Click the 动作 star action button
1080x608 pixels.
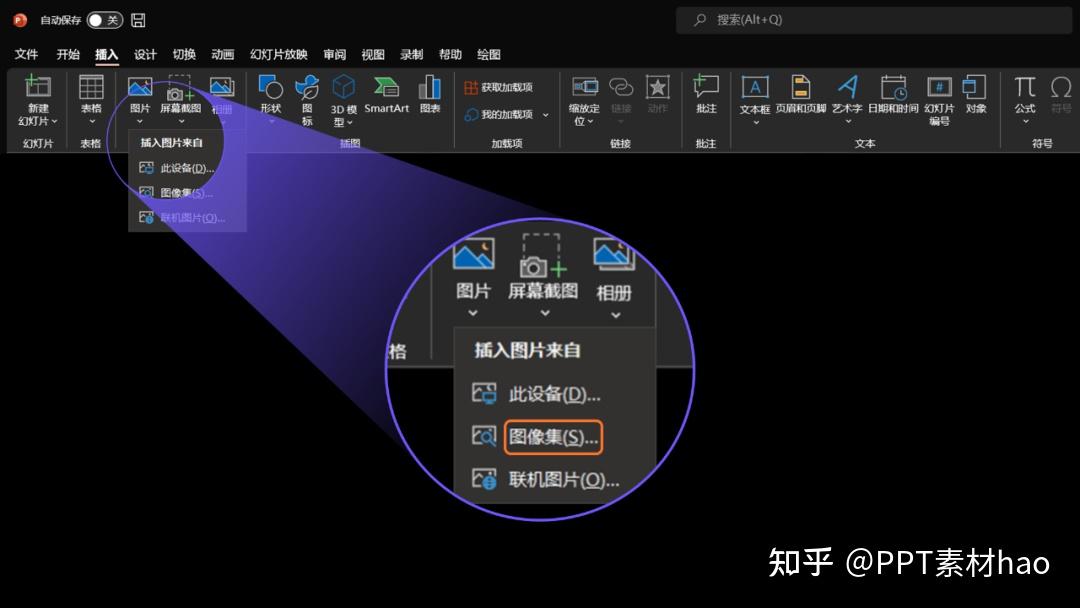coord(658,95)
